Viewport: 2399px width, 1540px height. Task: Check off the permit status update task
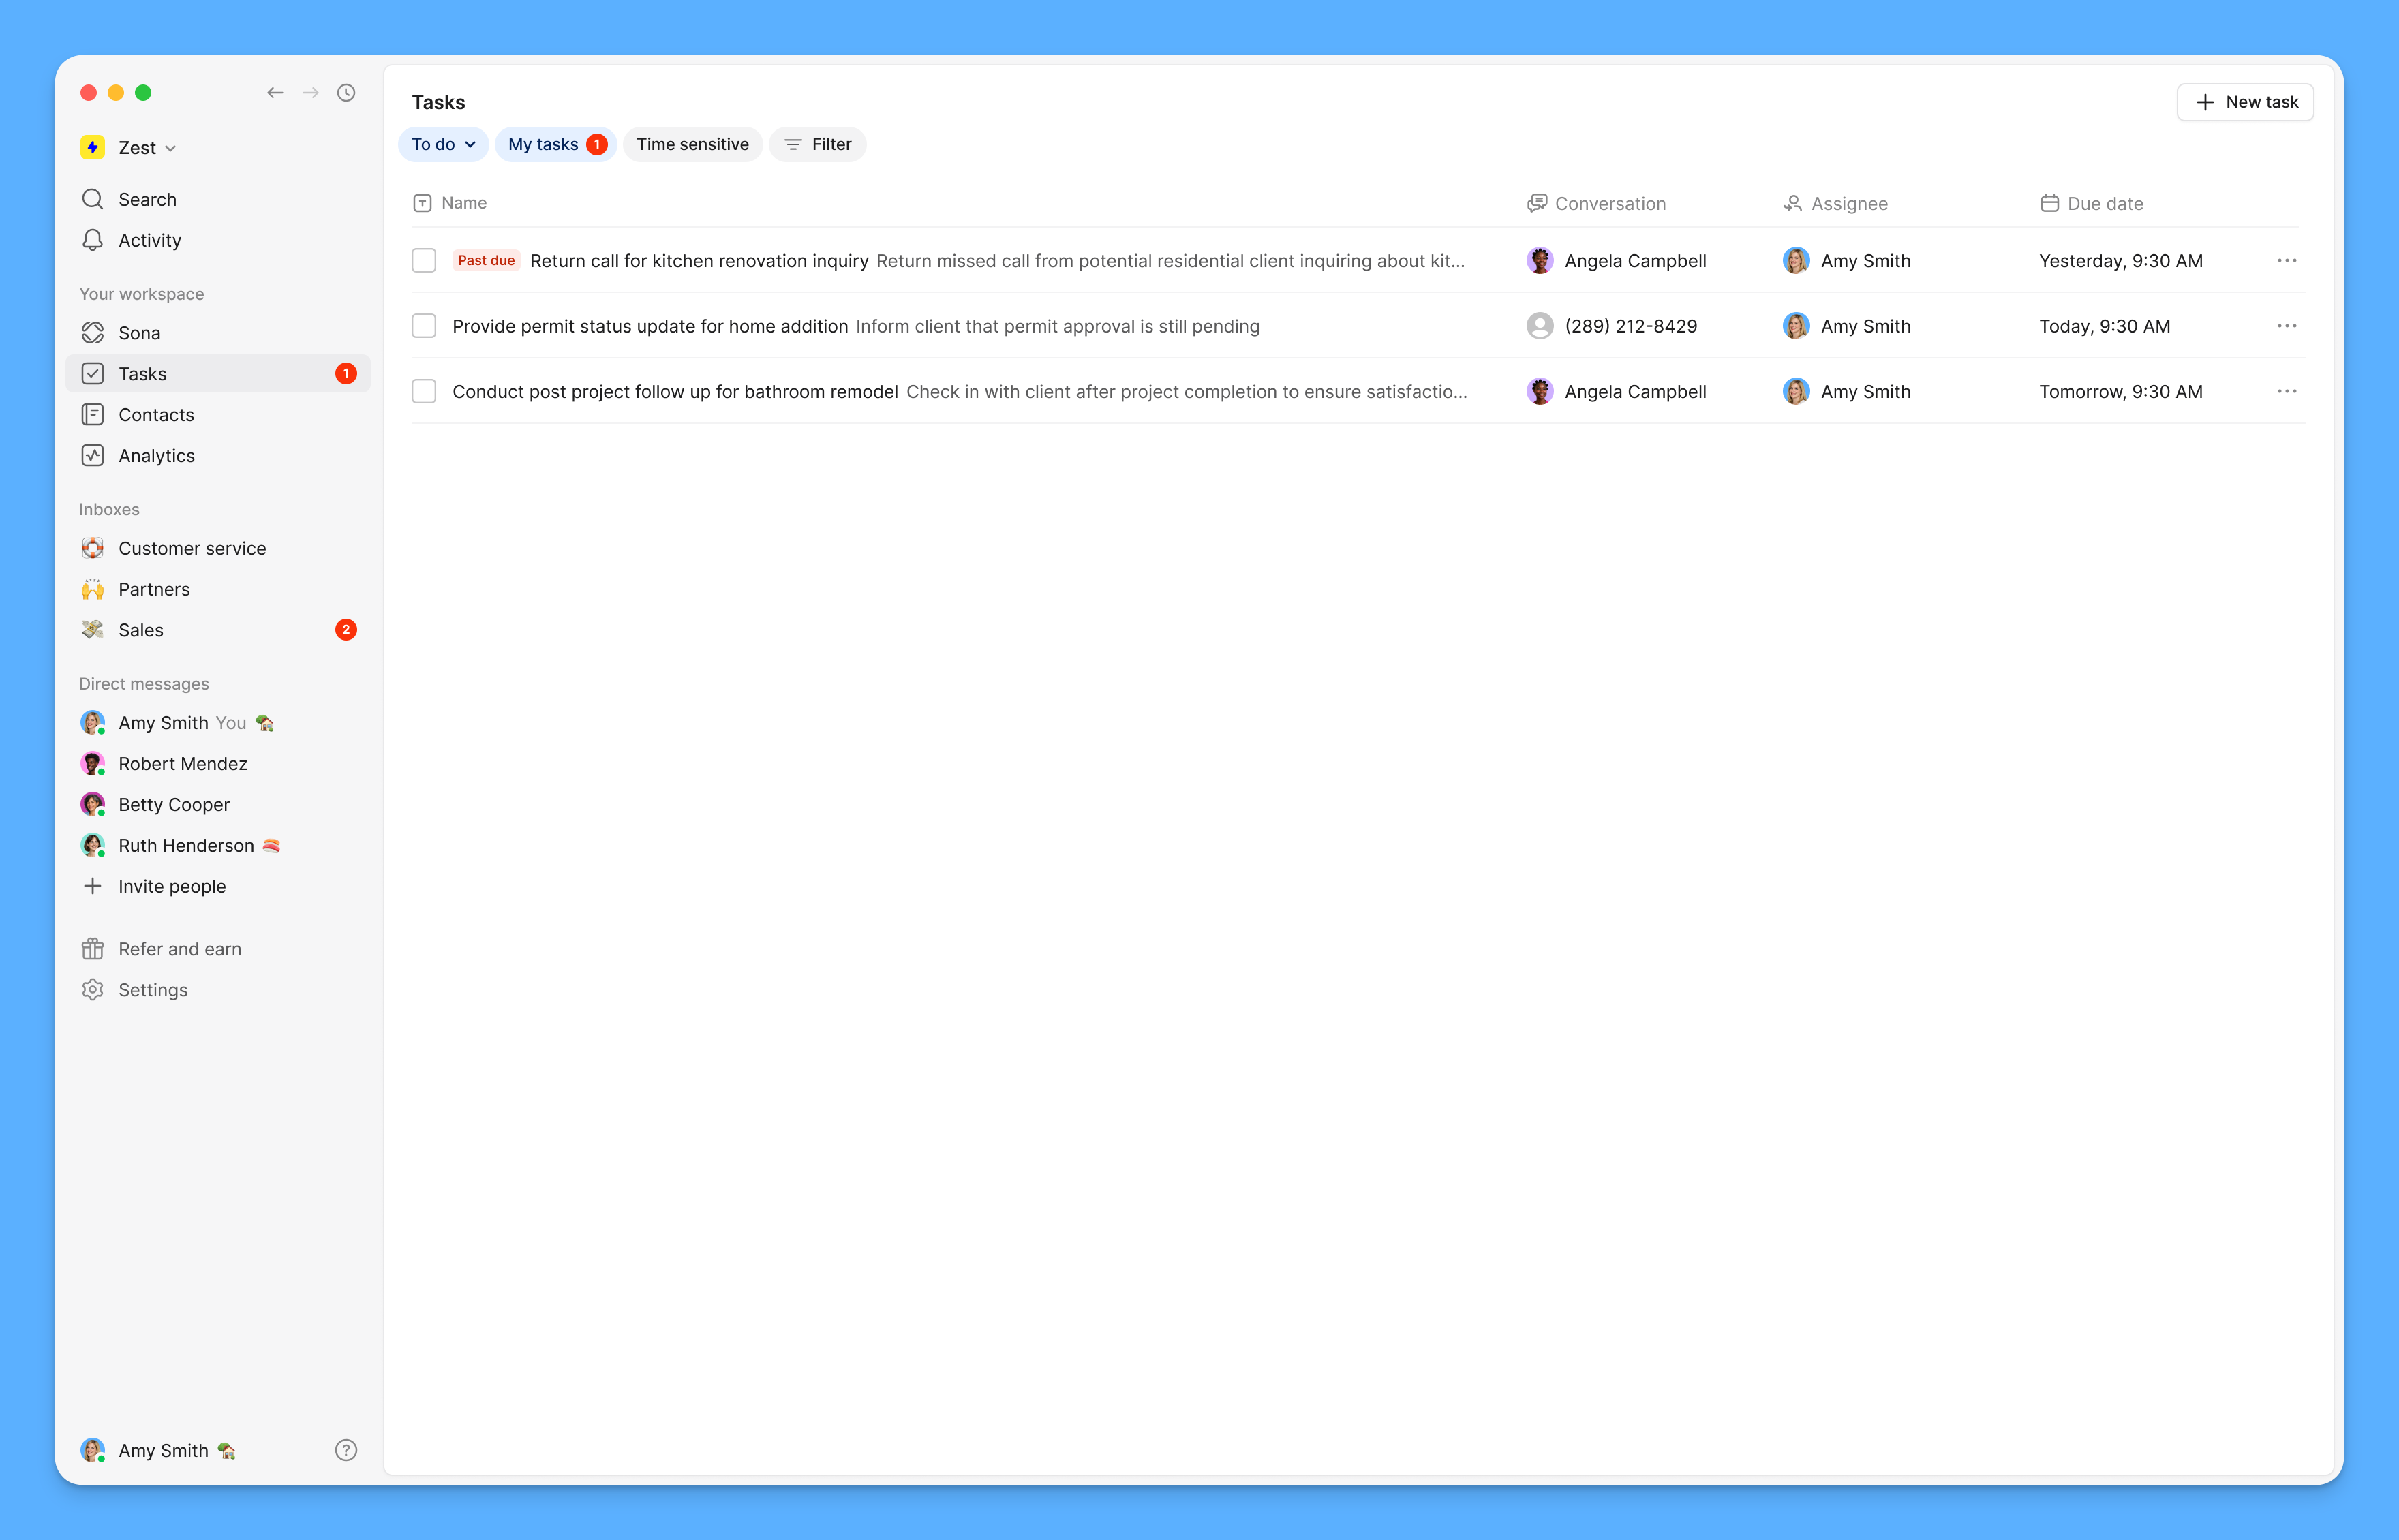point(424,326)
